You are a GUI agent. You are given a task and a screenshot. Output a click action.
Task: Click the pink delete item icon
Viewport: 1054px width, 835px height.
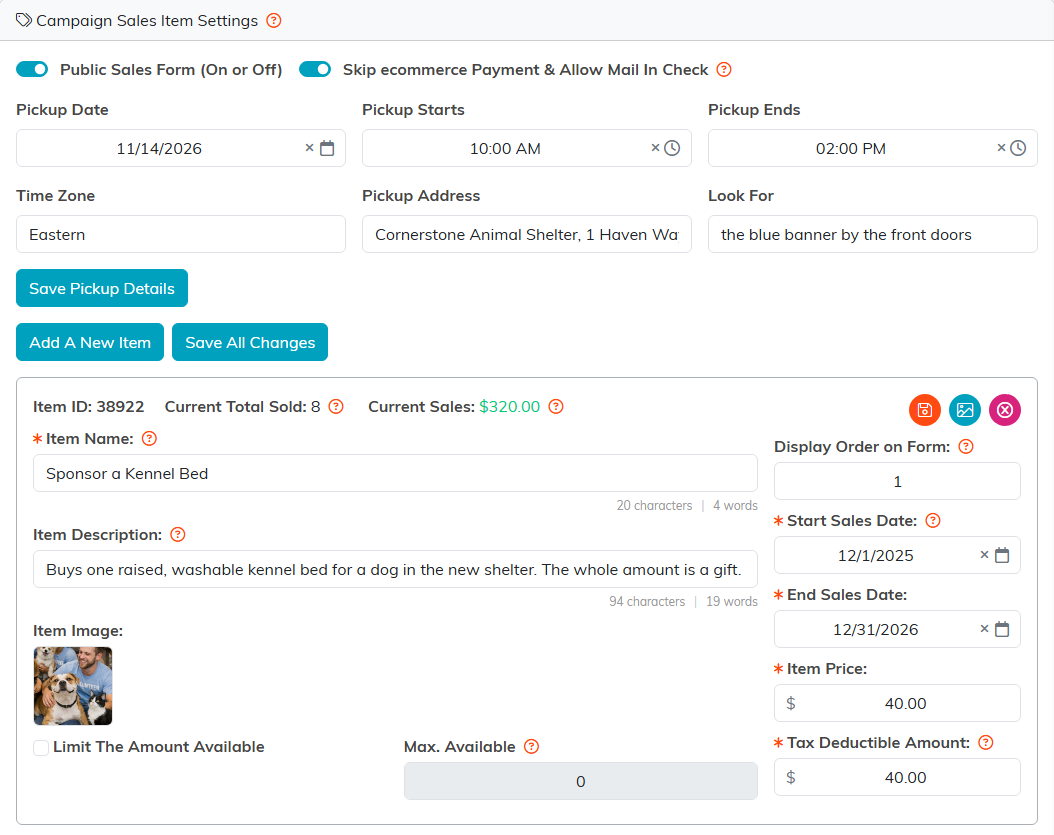click(x=1005, y=410)
